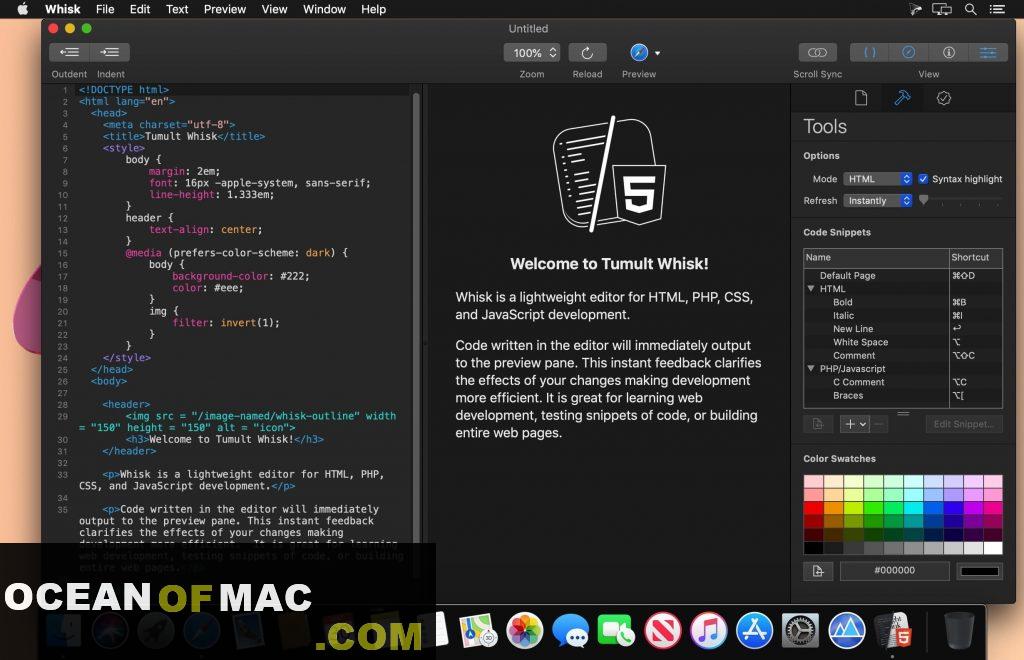Collapse the HTML snippet group
The height and width of the screenshot is (660, 1024).
coord(811,289)
